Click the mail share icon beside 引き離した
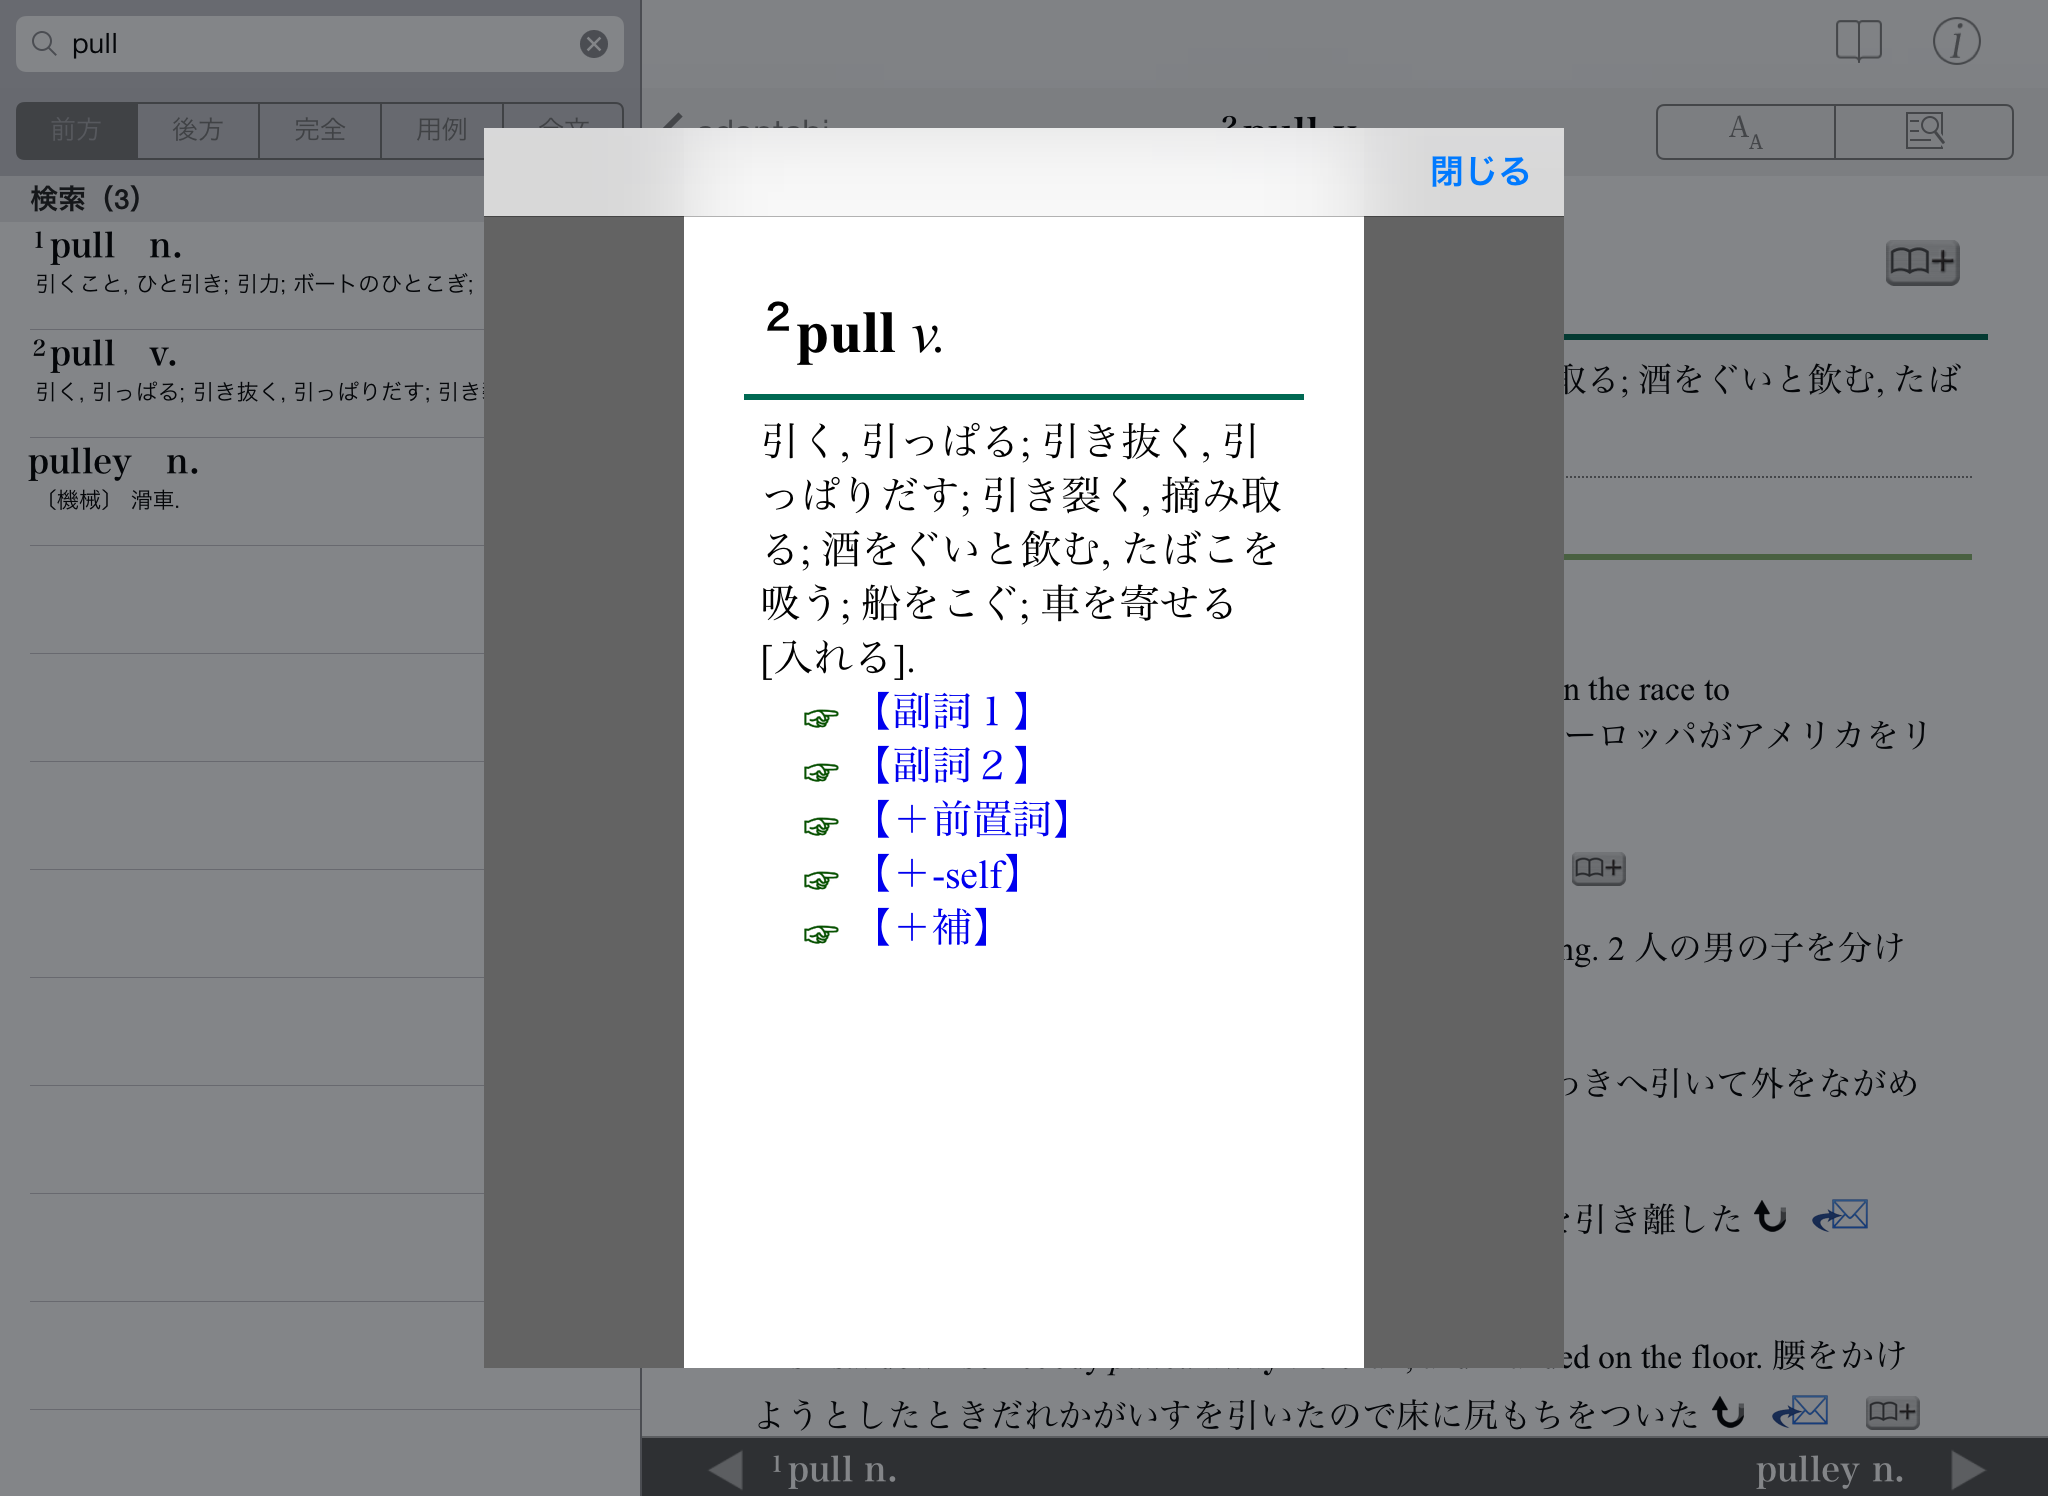The width and height of the screenshot is (2048, 1496). click(x=1841, y=1216)
